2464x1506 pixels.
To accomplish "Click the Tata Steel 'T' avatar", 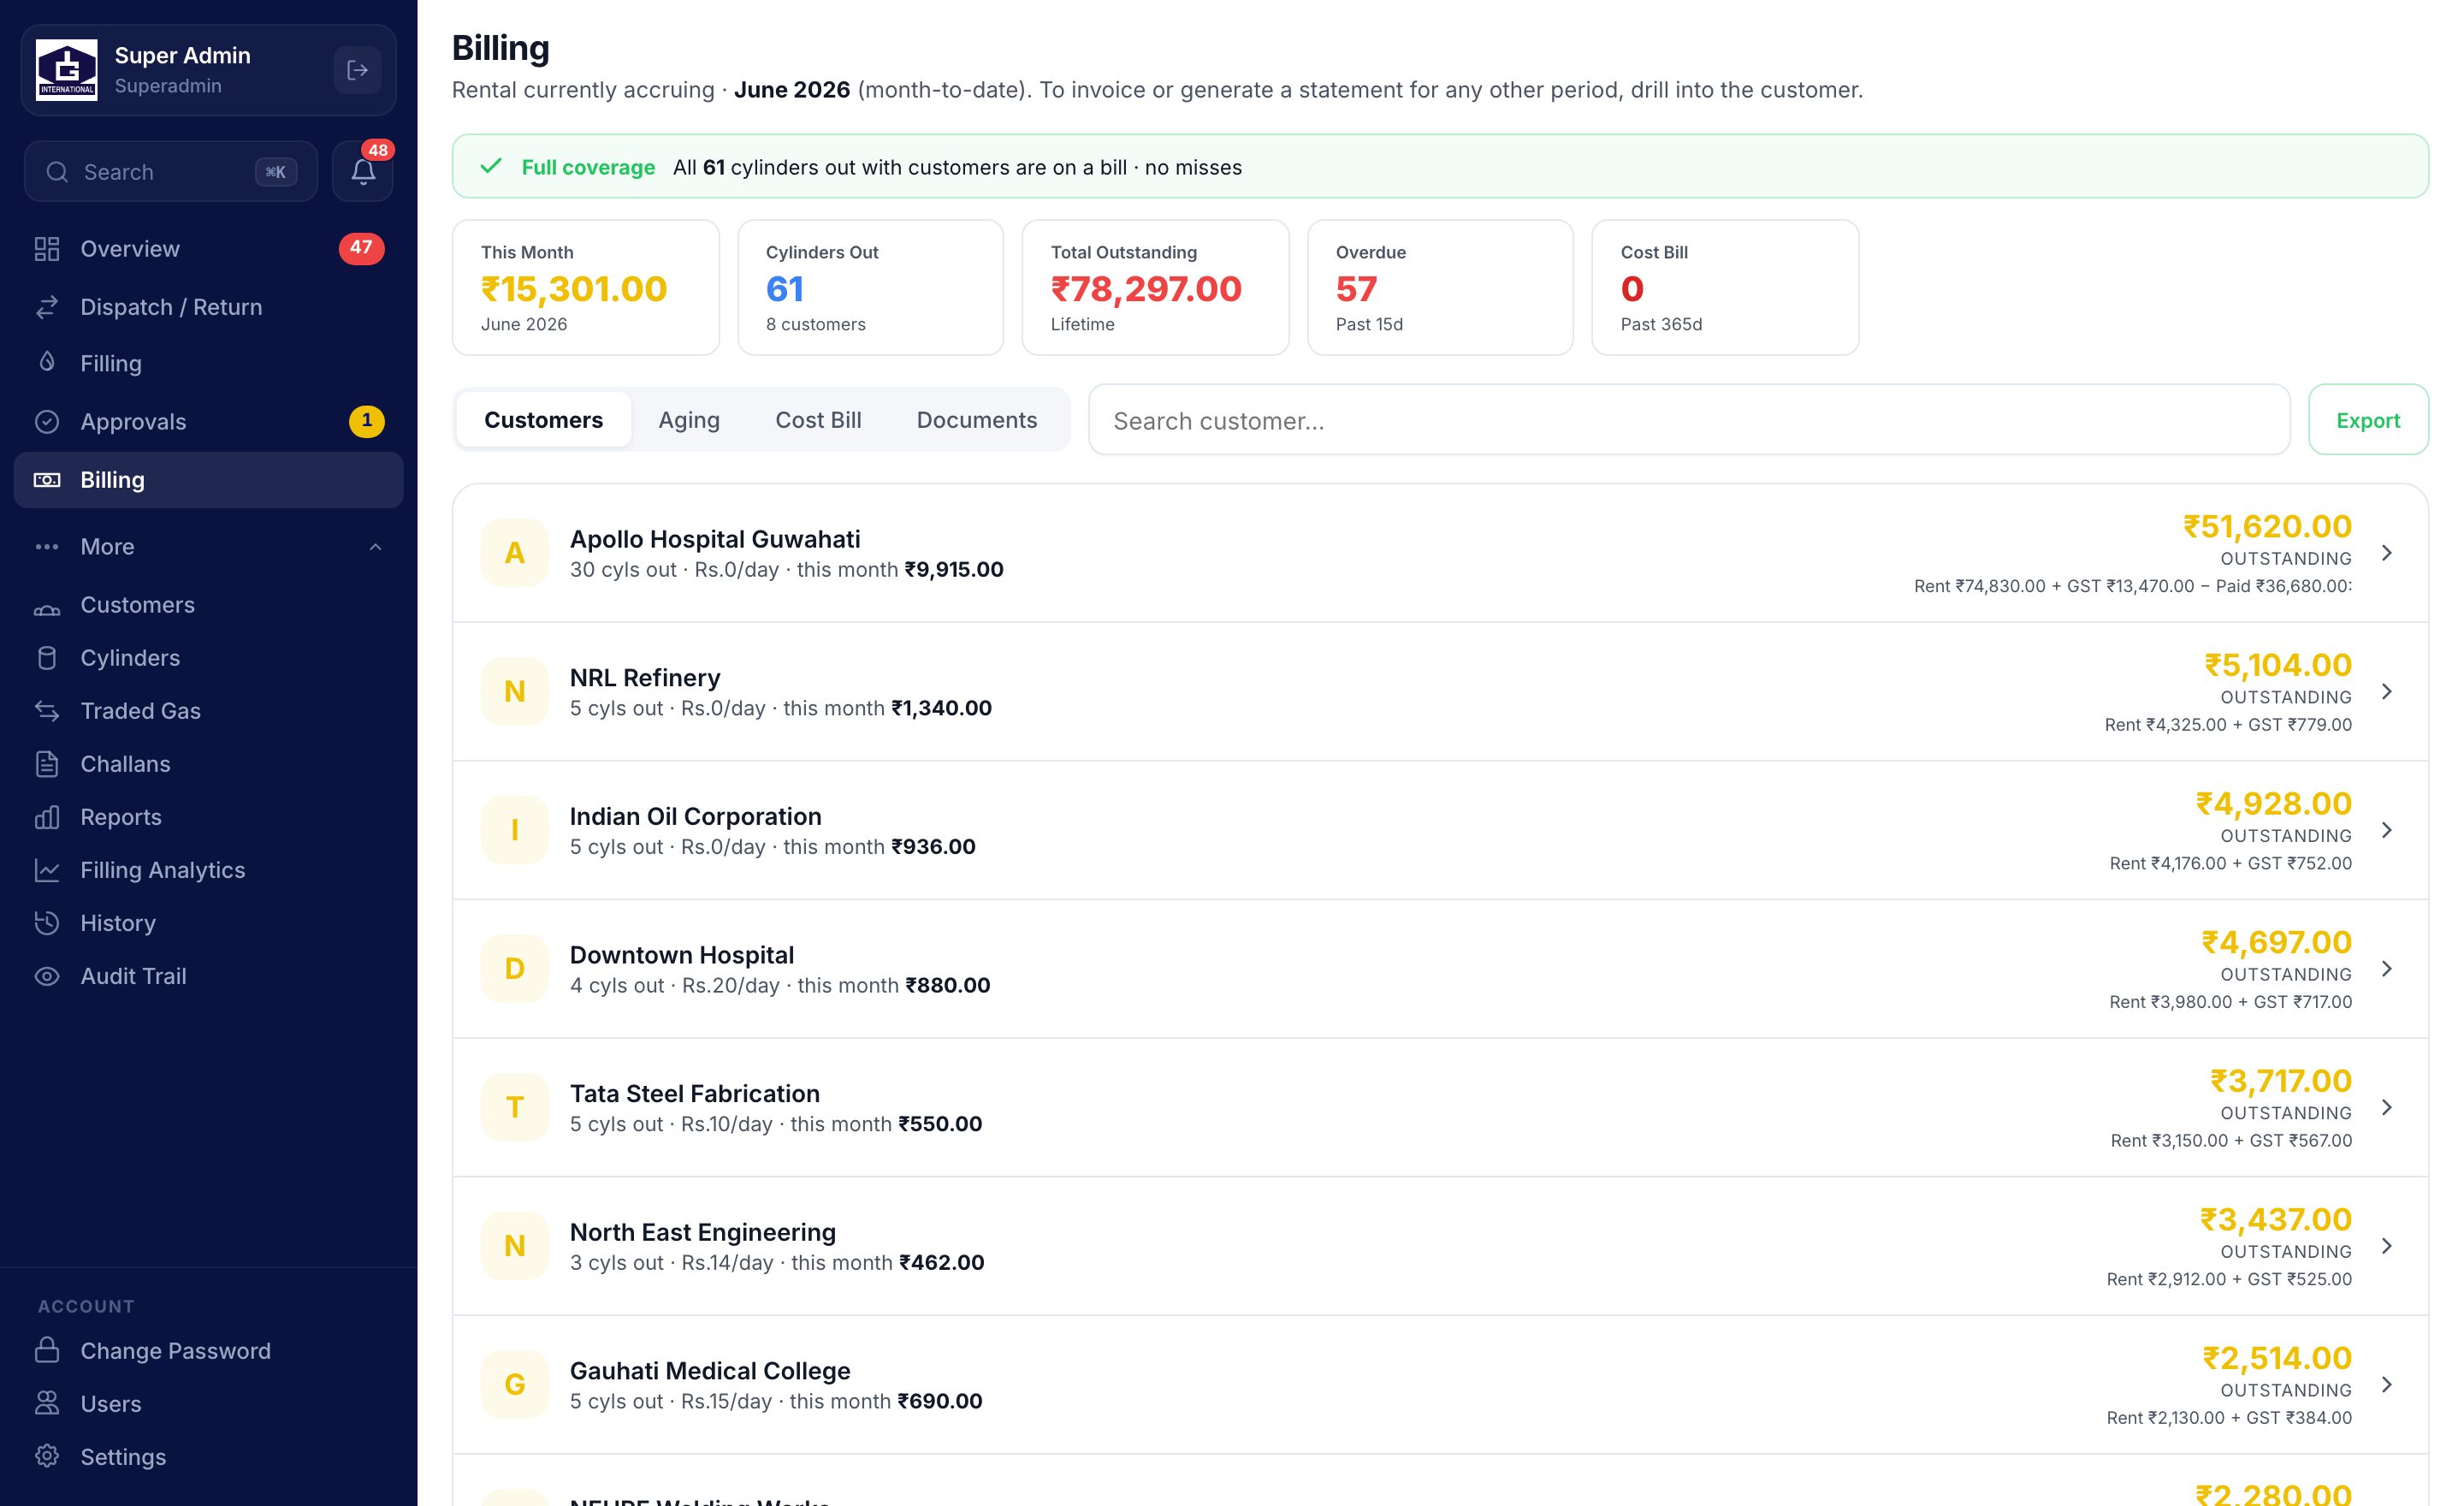I will [x=515, y=1107].
